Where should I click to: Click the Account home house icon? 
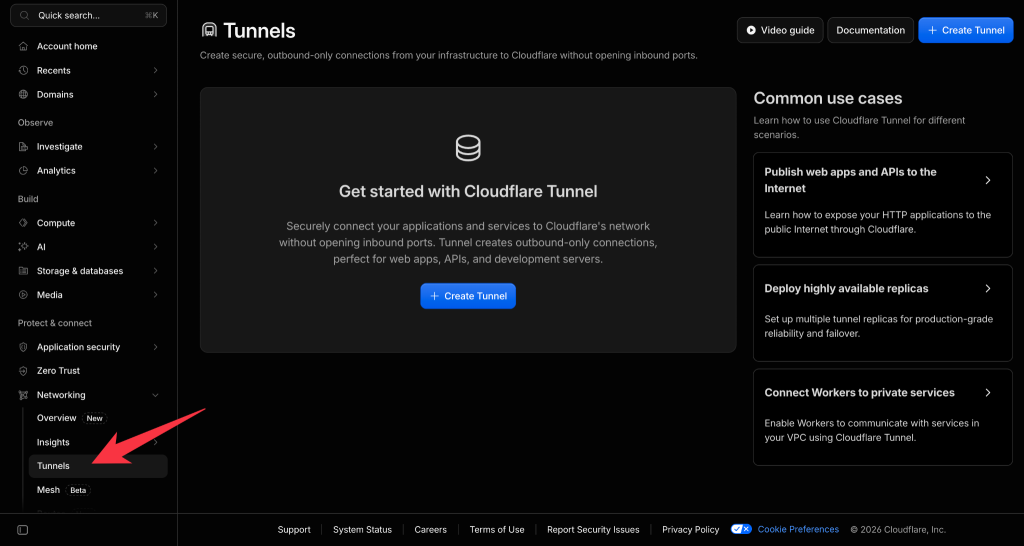tap(24, 46)
